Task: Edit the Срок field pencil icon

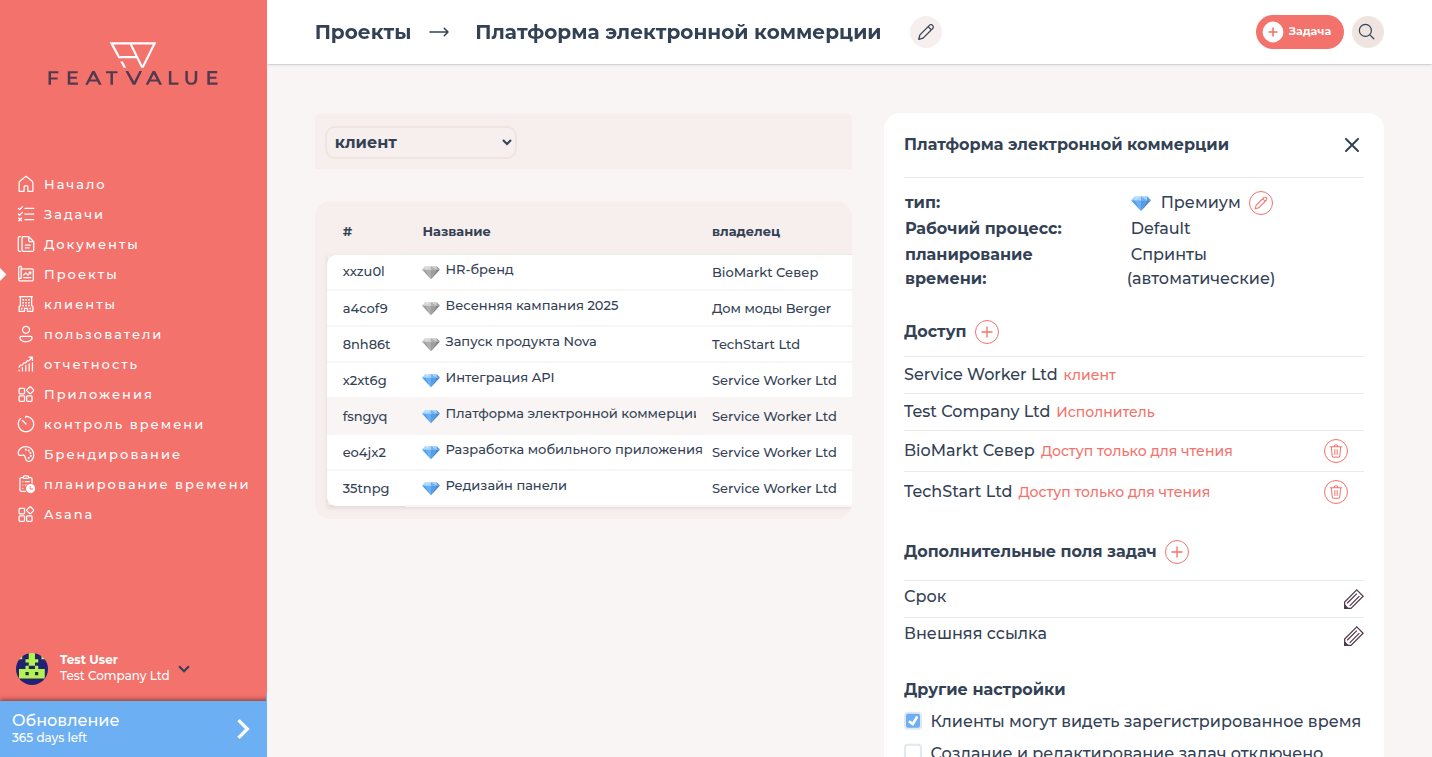Action: click(1353, 599)
